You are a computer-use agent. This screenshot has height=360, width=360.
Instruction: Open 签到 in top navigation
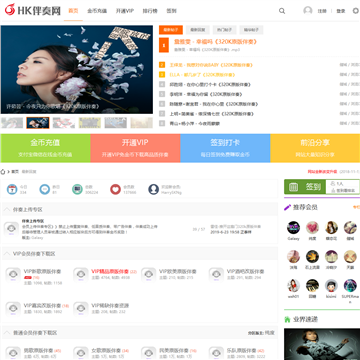click(171, 11)
